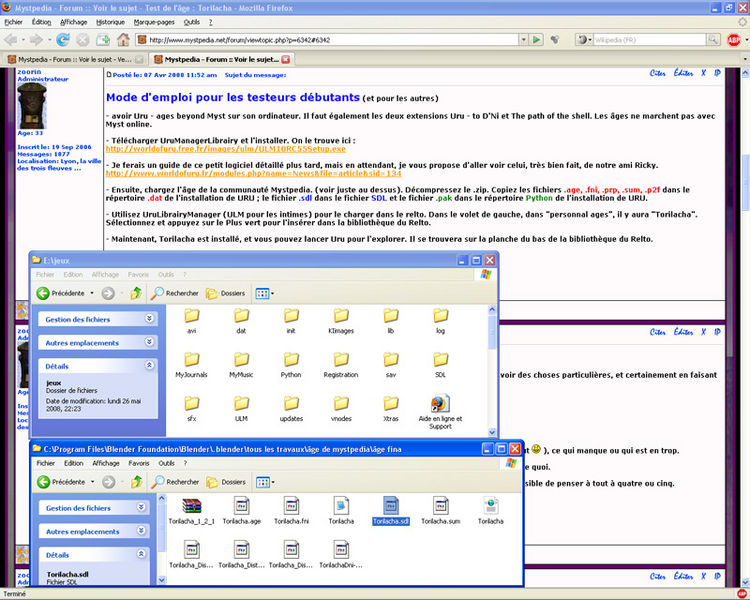Open the avi folder in E:\jeux window
The image size is (750, 600).
coord(191,321)
